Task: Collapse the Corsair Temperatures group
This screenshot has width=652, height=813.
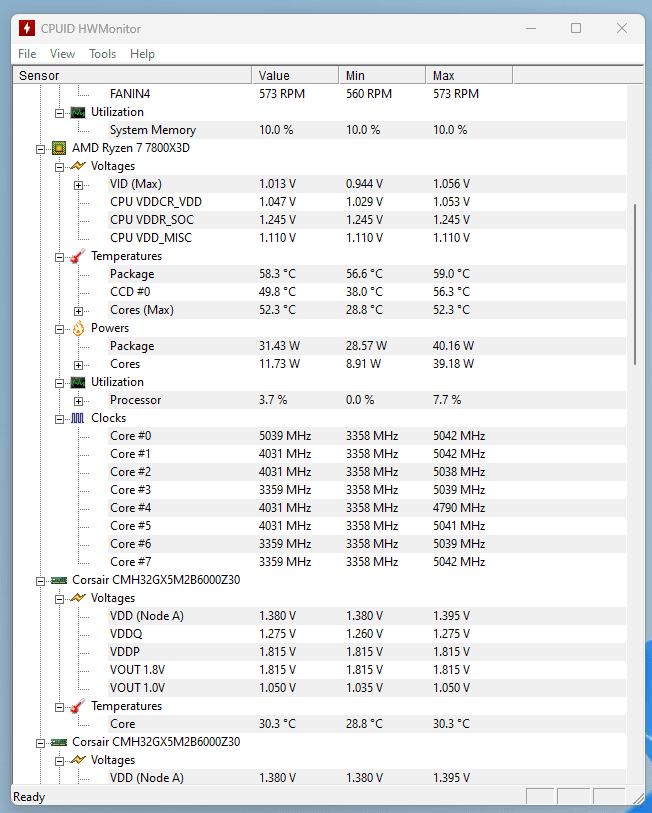Action: (60, 707)
